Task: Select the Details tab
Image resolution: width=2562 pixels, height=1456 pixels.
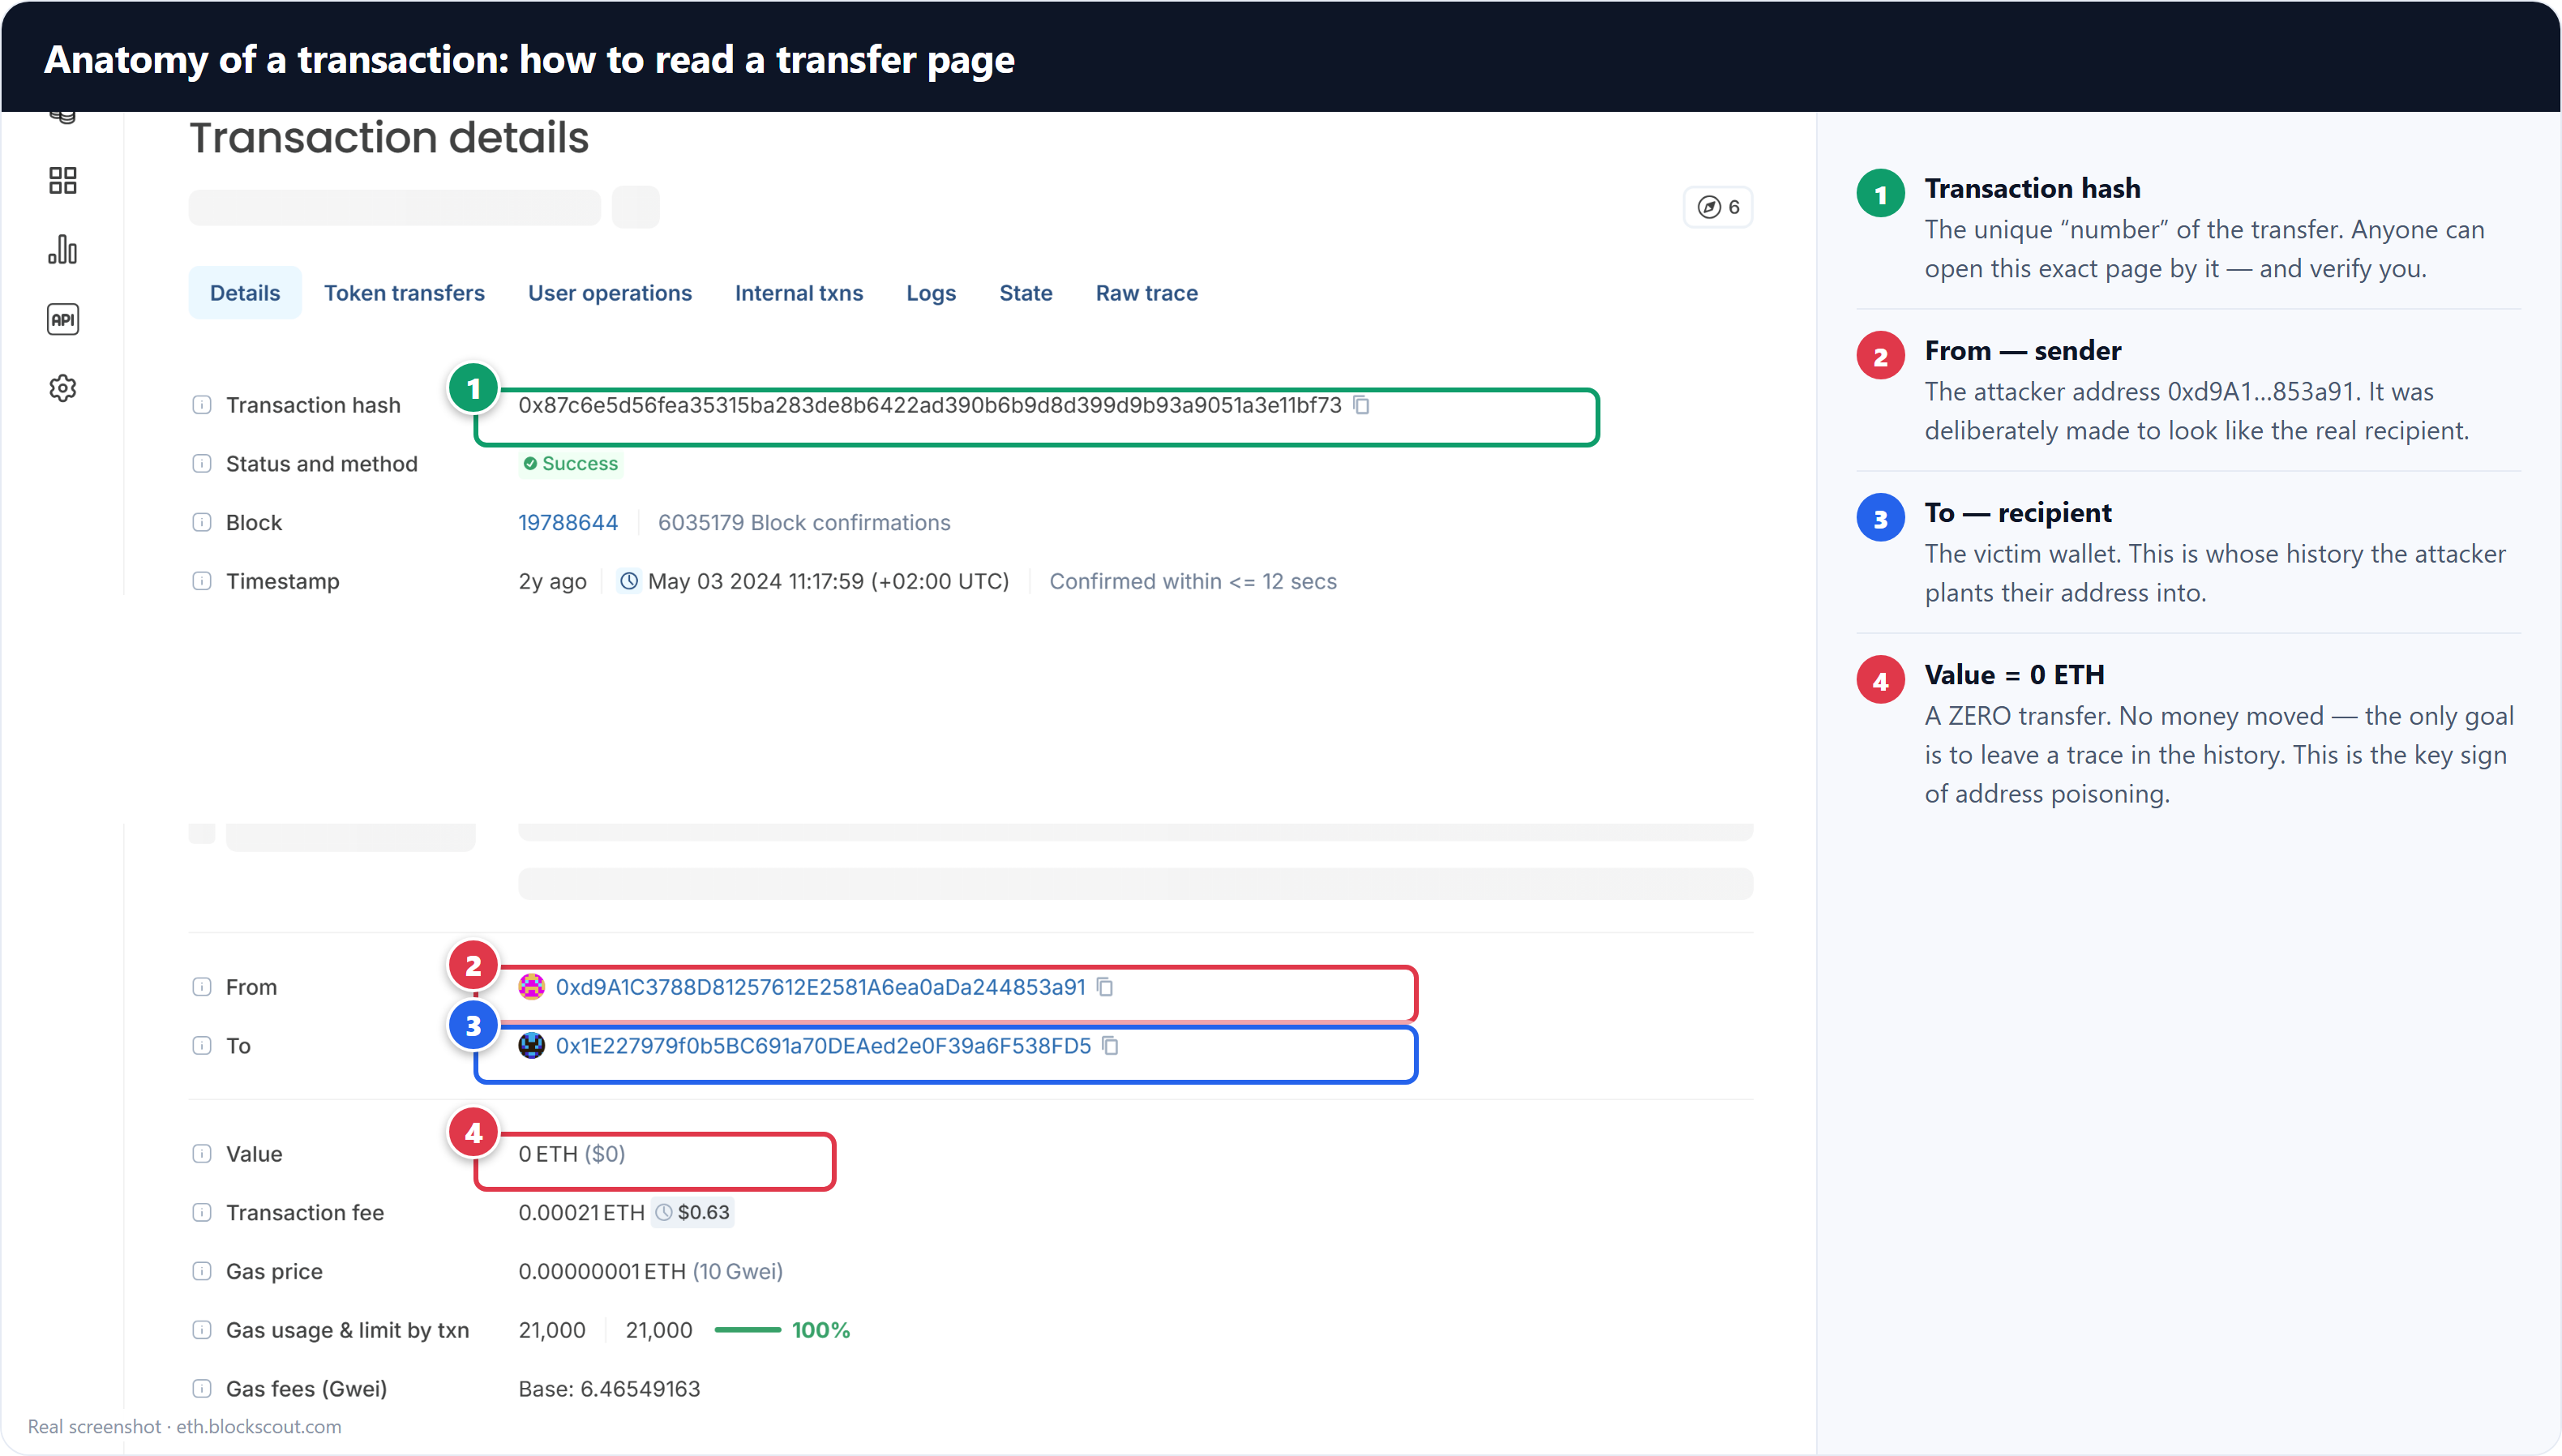Action: (x=245, y=293)
